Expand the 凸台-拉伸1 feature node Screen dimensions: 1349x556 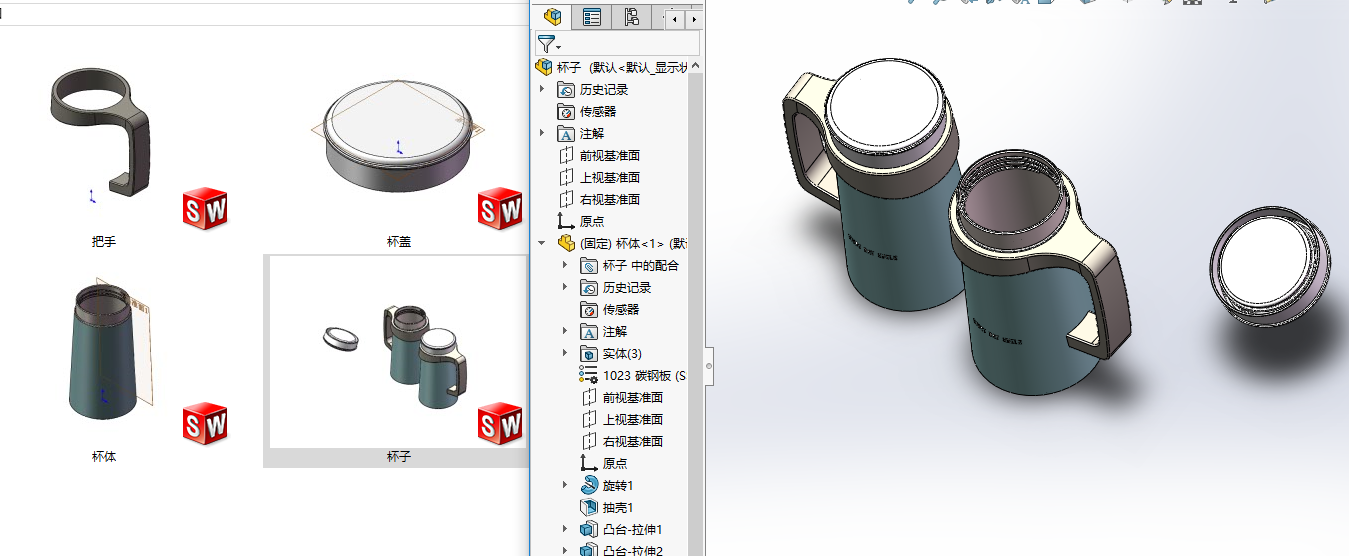[566, 529]
